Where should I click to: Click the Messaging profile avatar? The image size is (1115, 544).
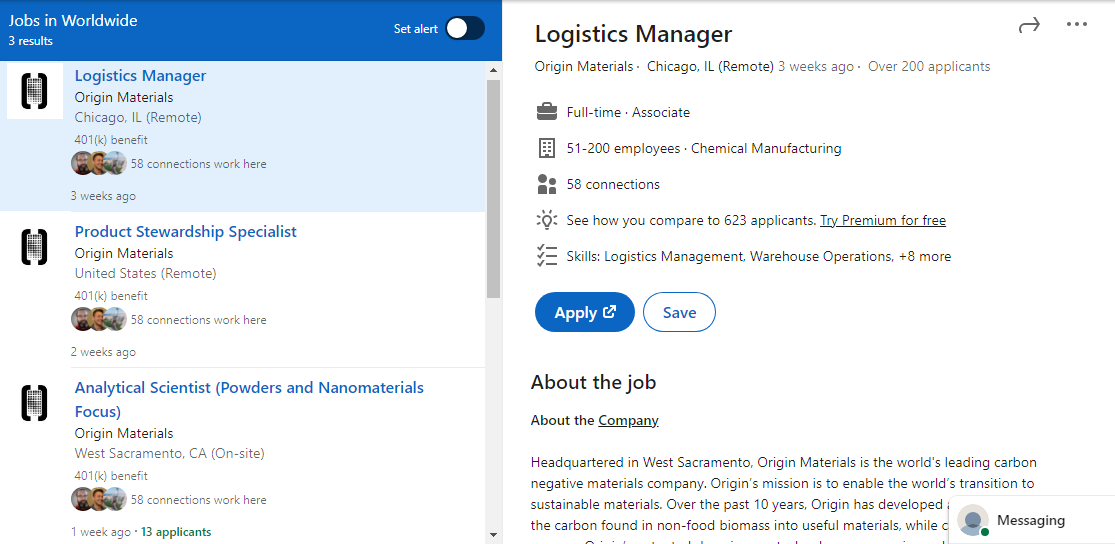(973, 521)
